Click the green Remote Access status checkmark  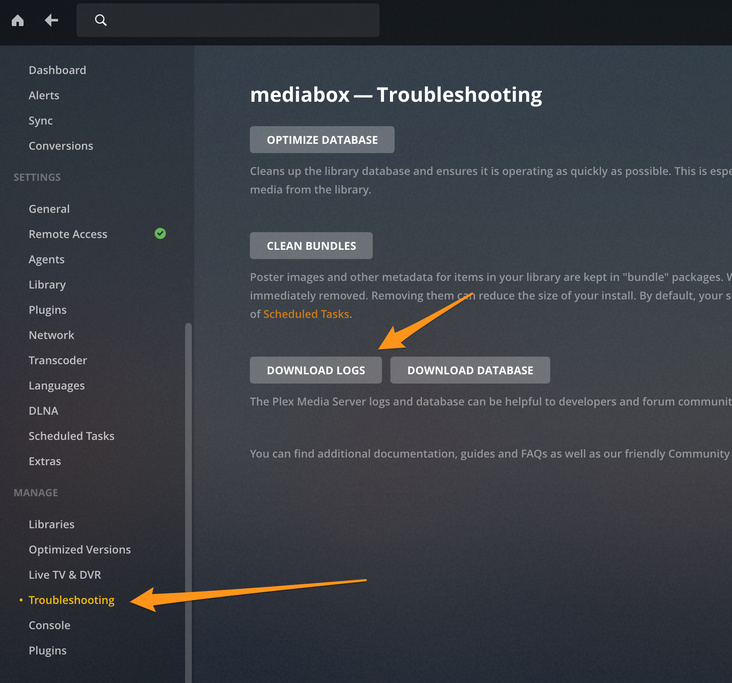(x=160, y=233)
